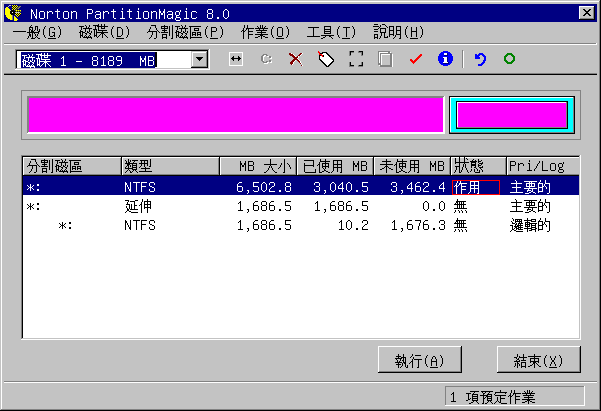Click the red X delete partition icon

coord(296,59)
